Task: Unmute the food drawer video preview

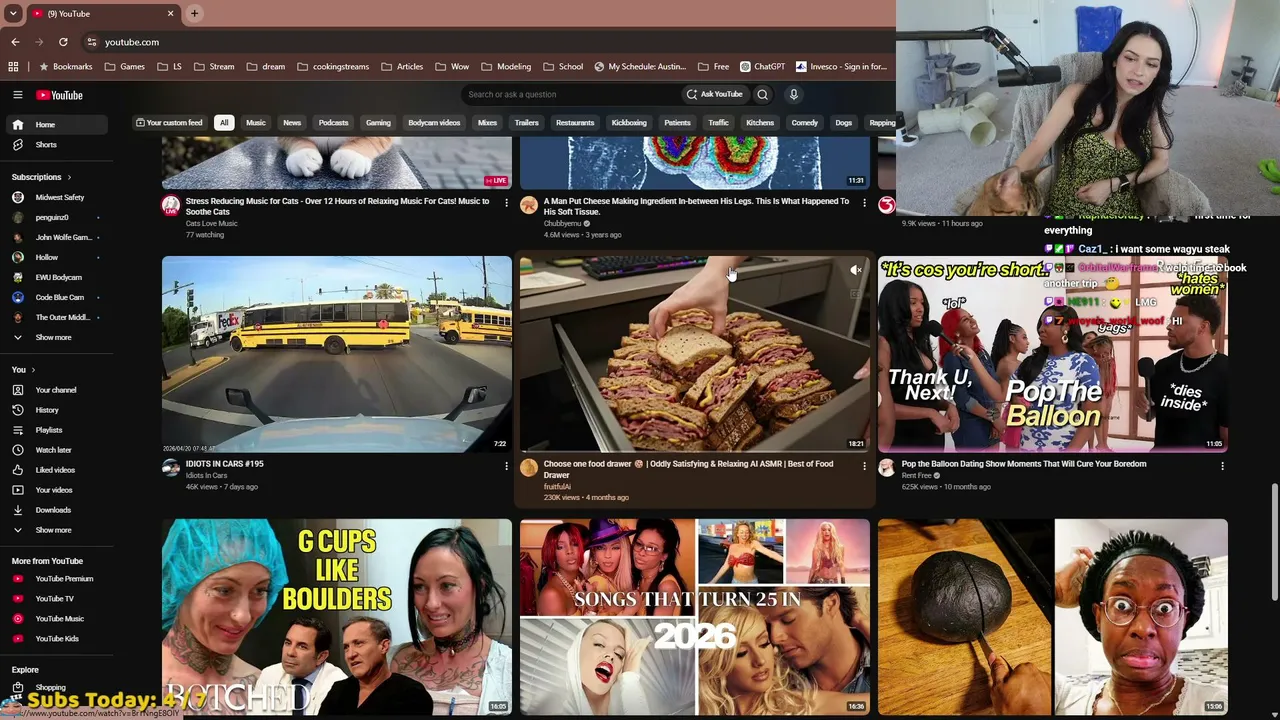Action: [x=856, y=270]
